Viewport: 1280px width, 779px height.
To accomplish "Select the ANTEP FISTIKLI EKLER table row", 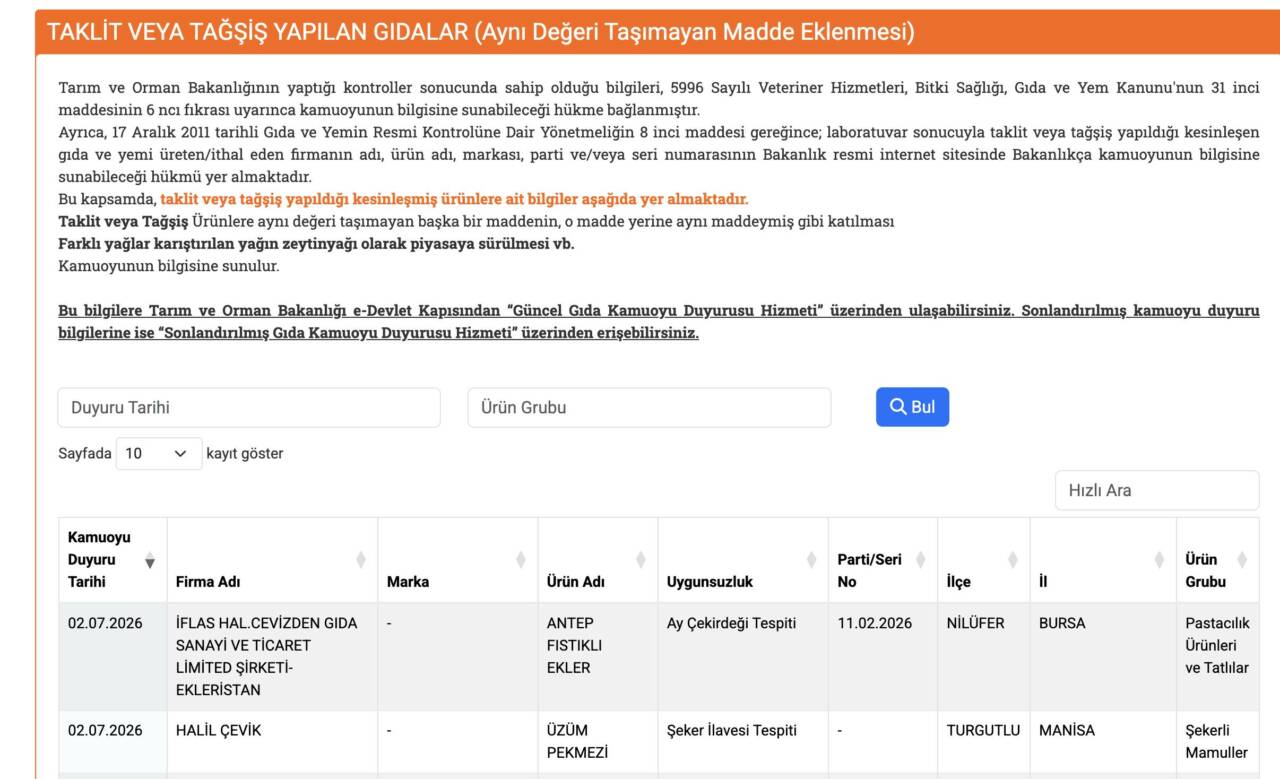I will [659, 657].
